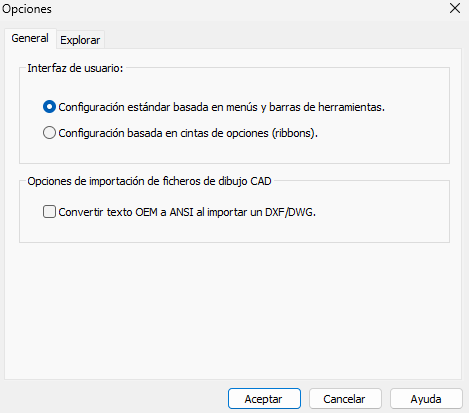Click the 'al importar un DXF/DWG' checkbox label
The width and height of the screenshot is (469, 413).
pyautogui.click(x=256, y=212)
